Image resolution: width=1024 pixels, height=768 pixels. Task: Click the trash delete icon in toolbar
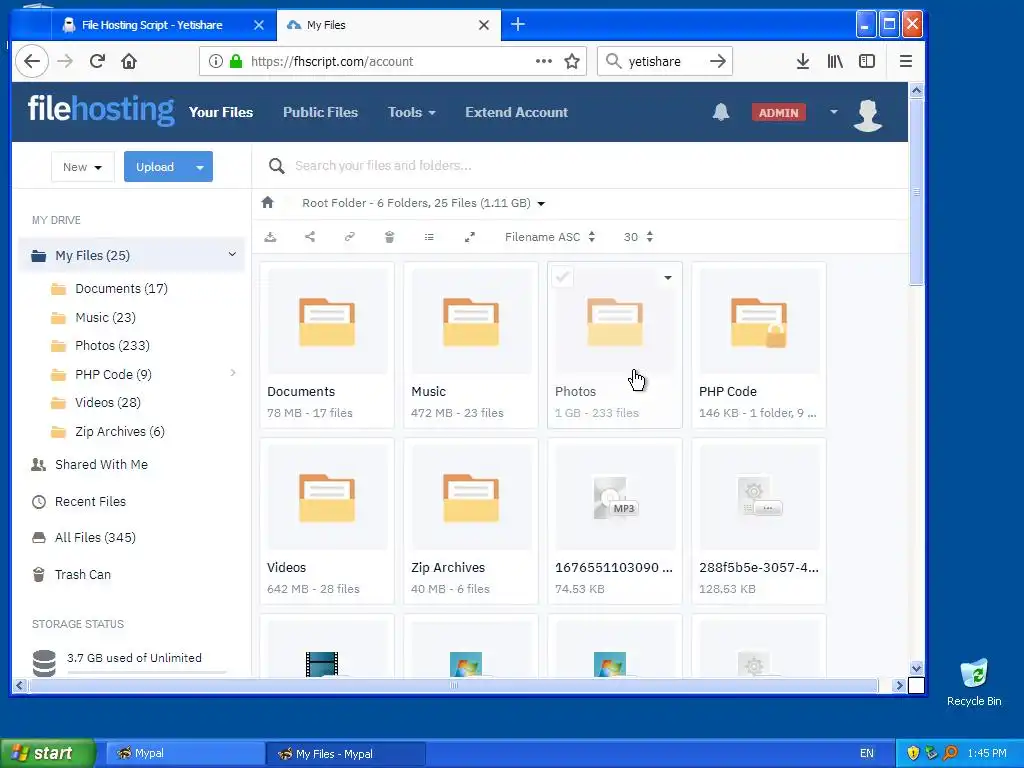pyautogui.click(x=389, y=237)
